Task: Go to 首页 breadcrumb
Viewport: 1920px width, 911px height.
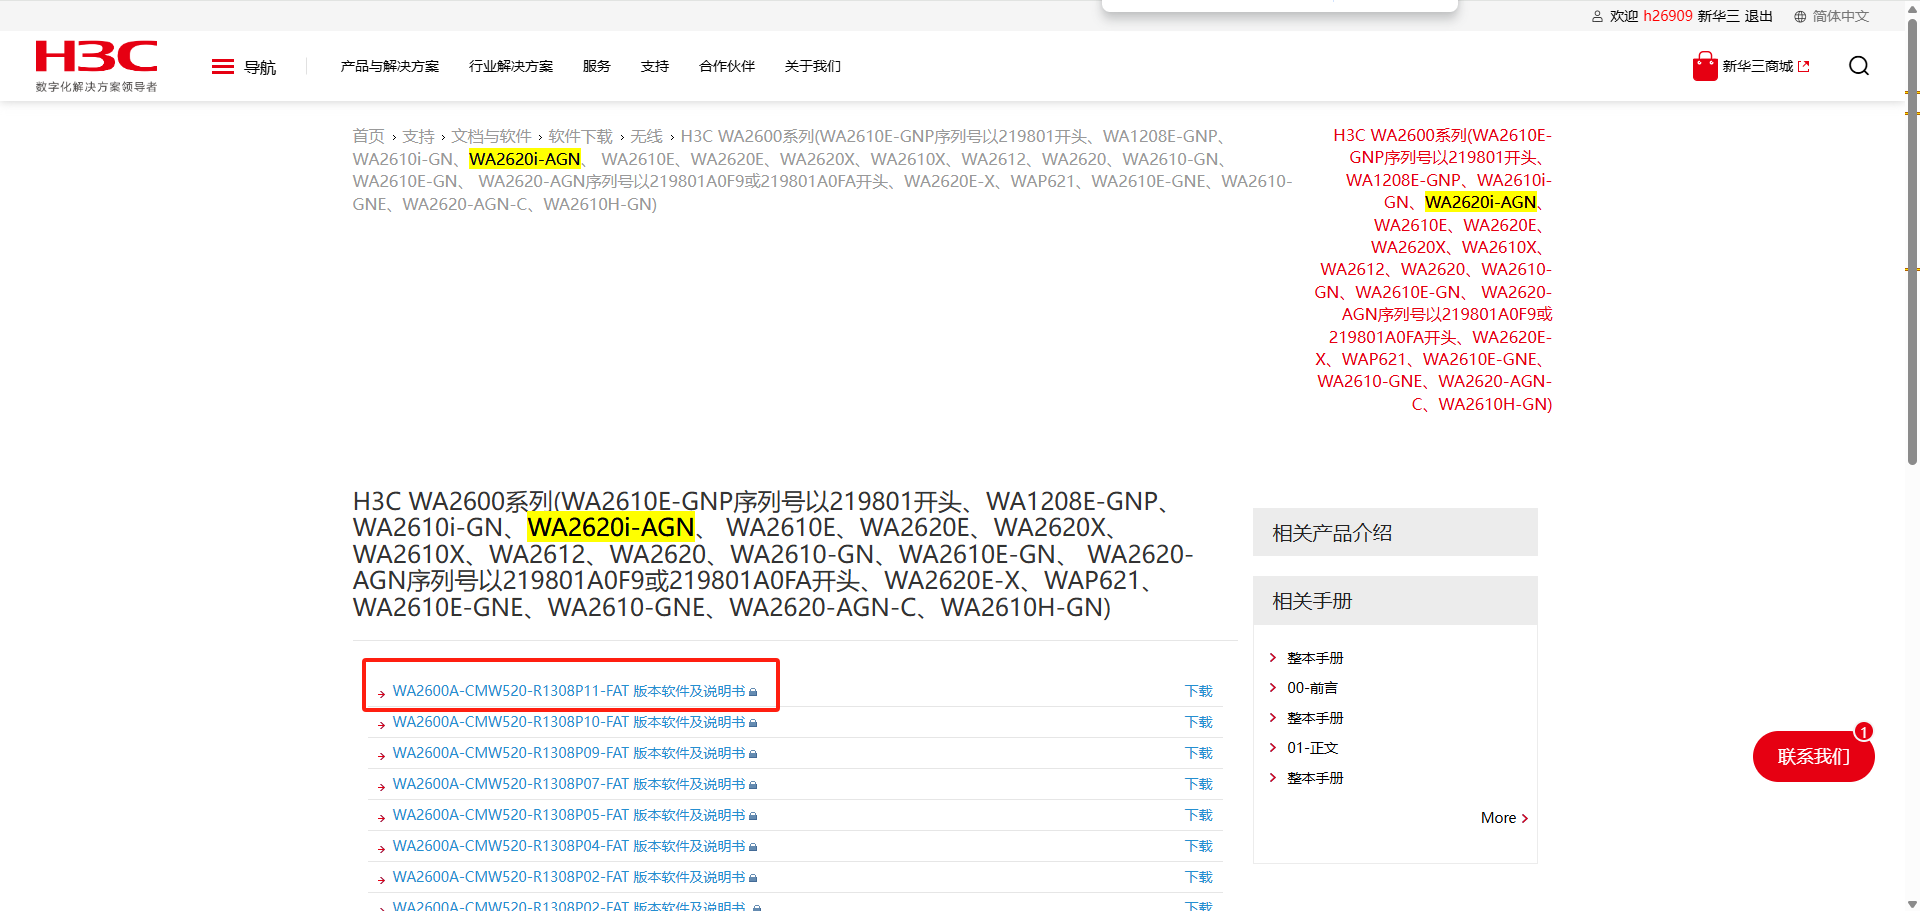Action: (x=368, y=136)
